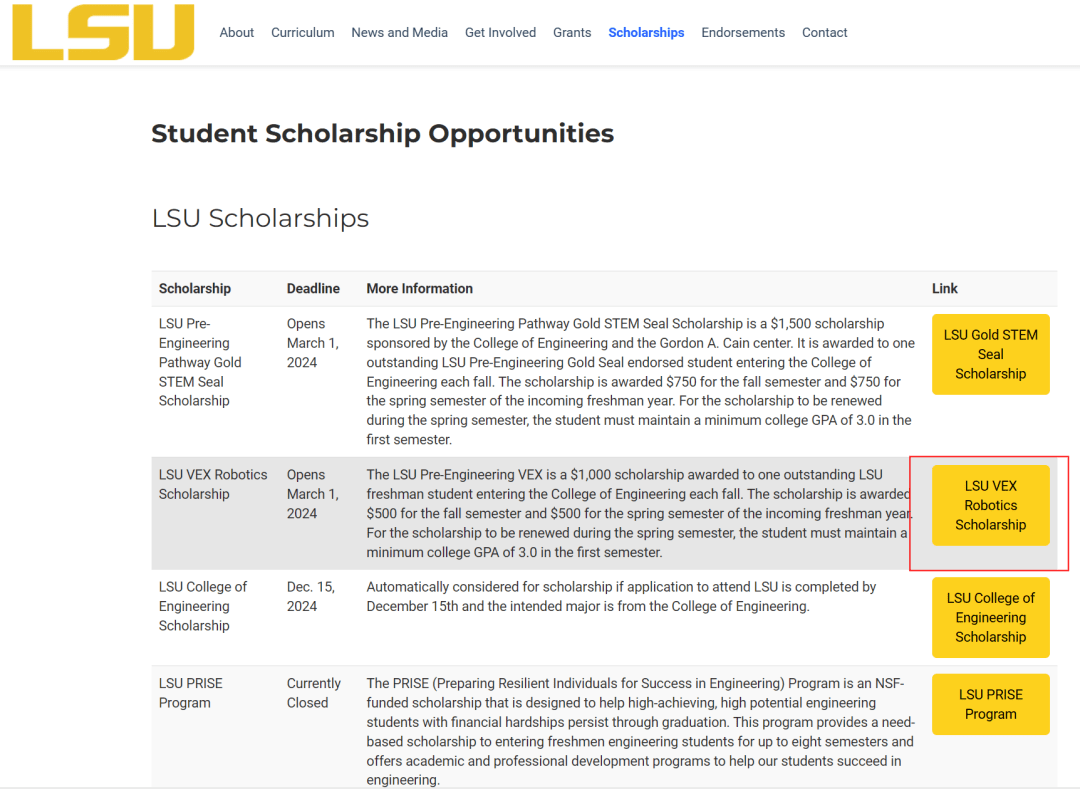Click the LSU Scholarships section heading
Viewport: 1080px width, 789px height.
point(260,218)
